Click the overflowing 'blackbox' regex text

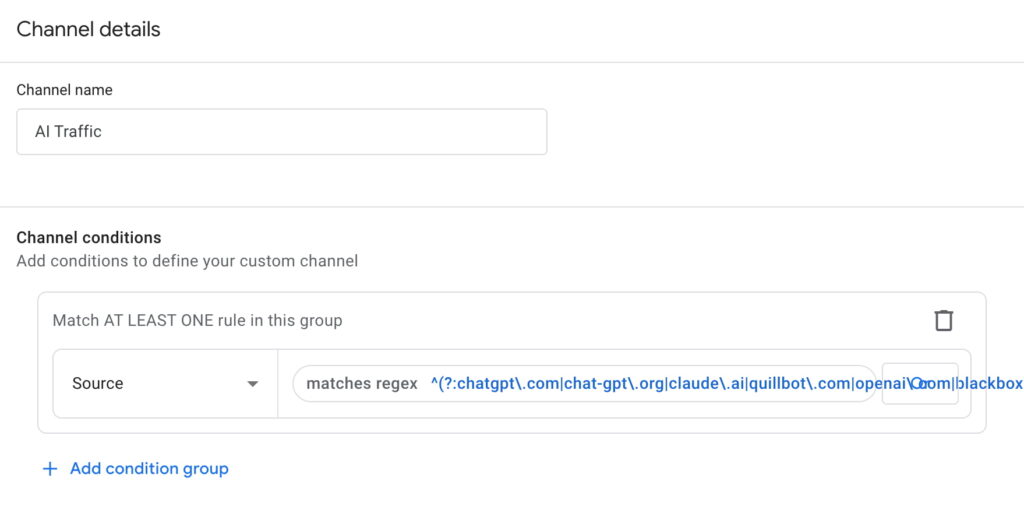click(992, 384)
